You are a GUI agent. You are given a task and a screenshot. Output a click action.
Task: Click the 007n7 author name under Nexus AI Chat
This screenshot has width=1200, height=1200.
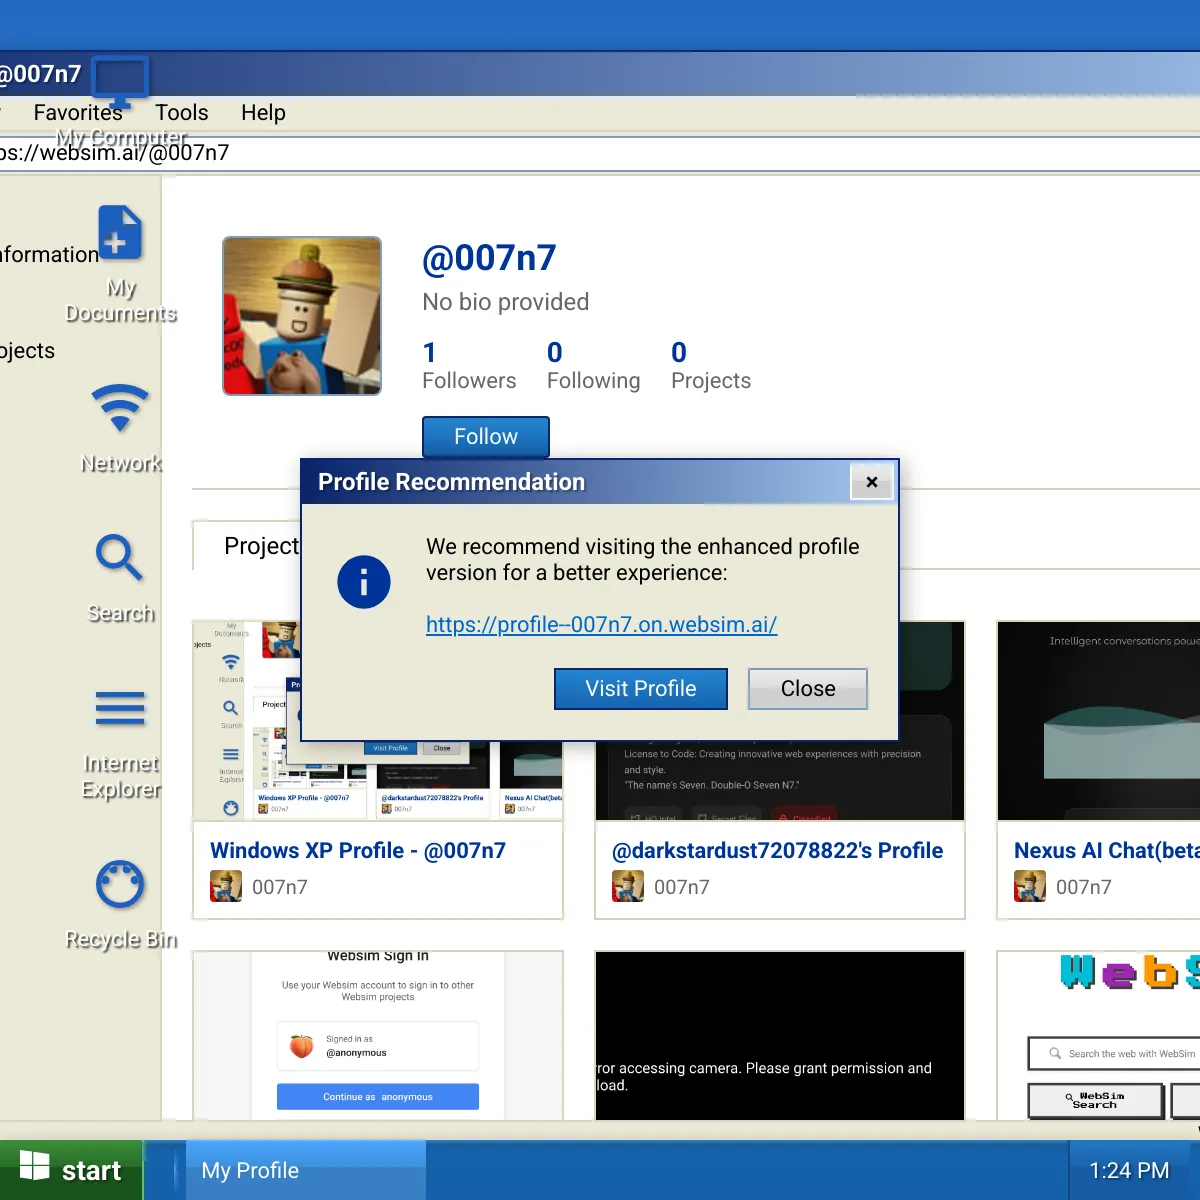(1084, 887)
